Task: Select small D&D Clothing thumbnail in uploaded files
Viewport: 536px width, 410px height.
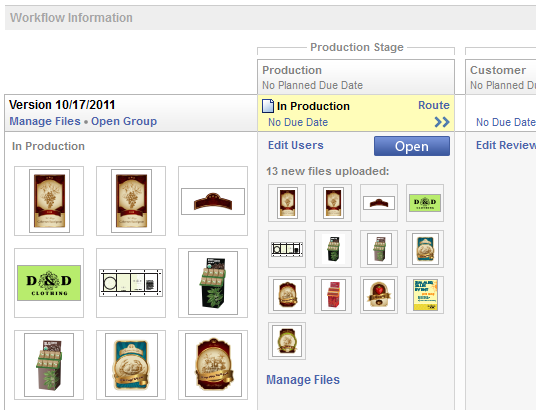Action: click(425, 203)
